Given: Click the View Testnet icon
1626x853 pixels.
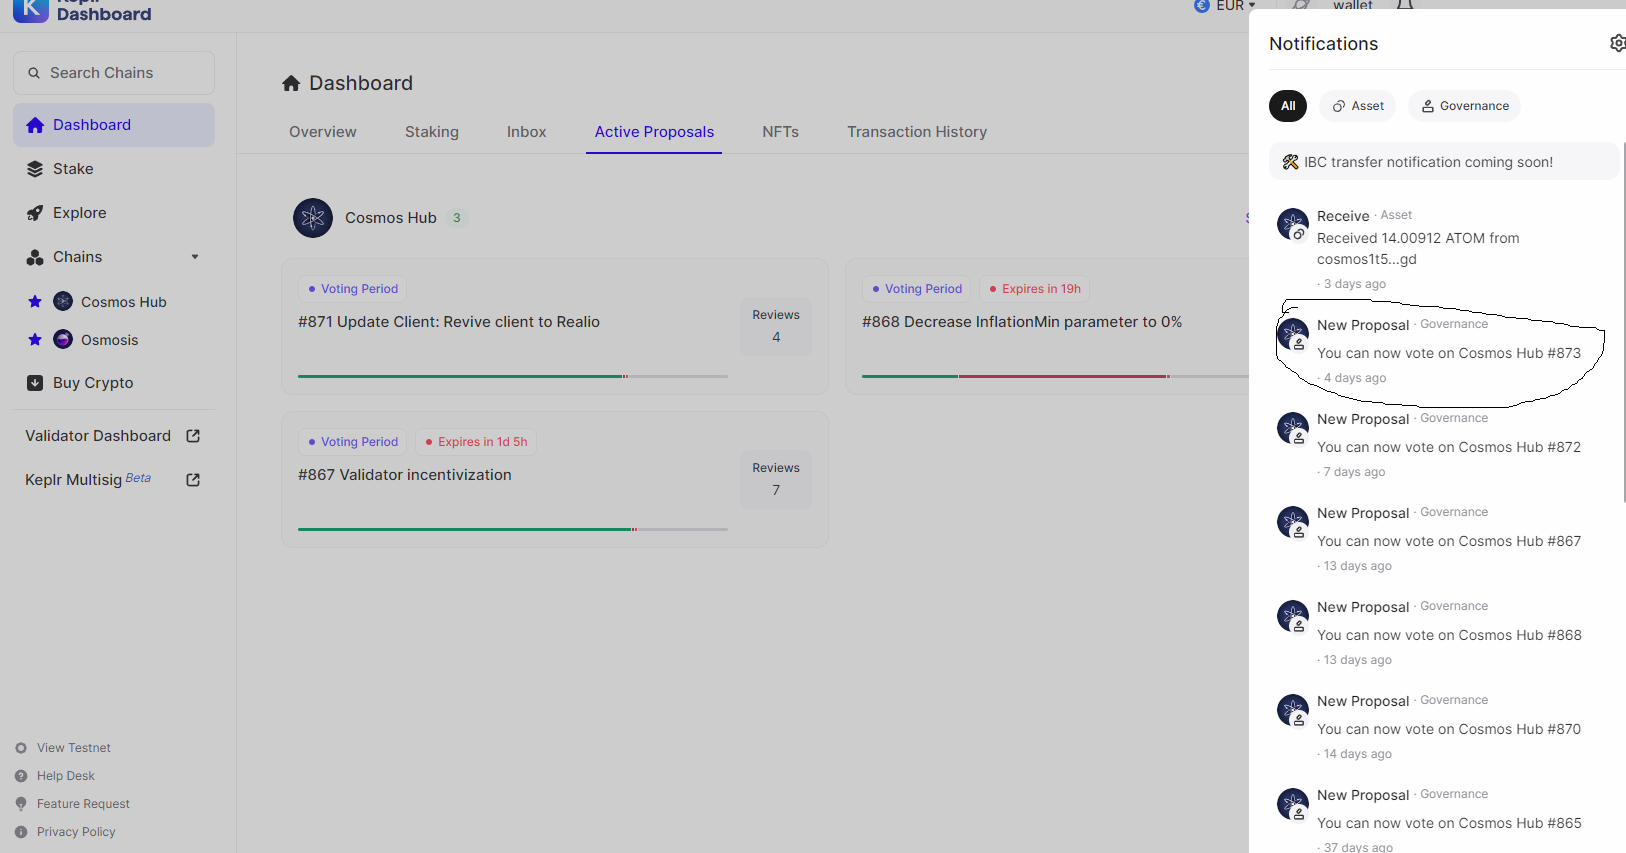Looking at the screenshot, I should tap(21, 748).
